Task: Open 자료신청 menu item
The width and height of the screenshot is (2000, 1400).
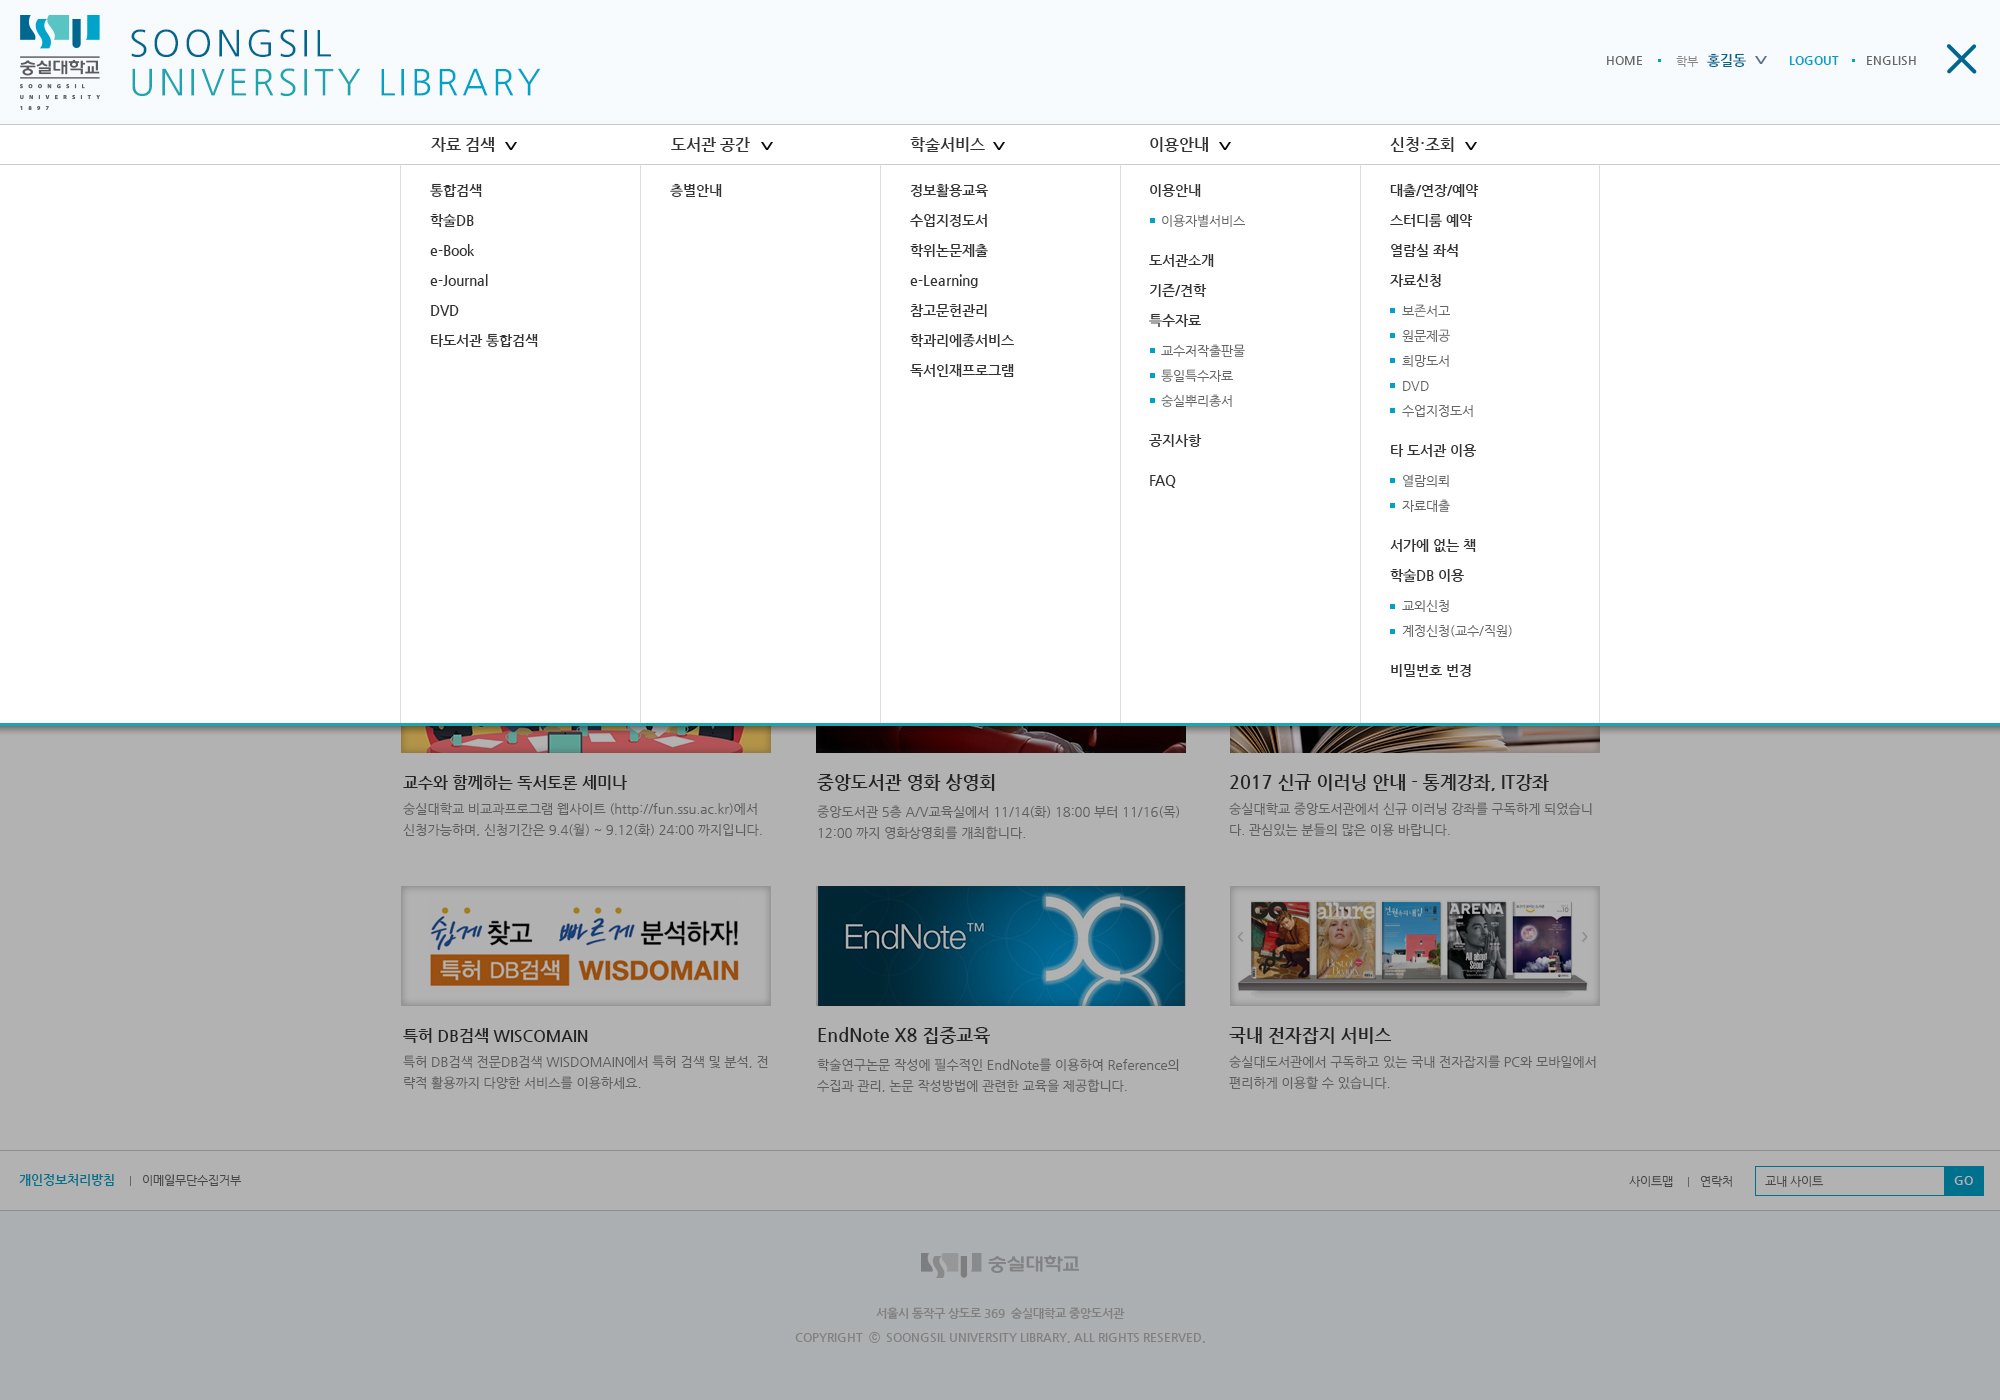Action: (x=1415, y=280)
